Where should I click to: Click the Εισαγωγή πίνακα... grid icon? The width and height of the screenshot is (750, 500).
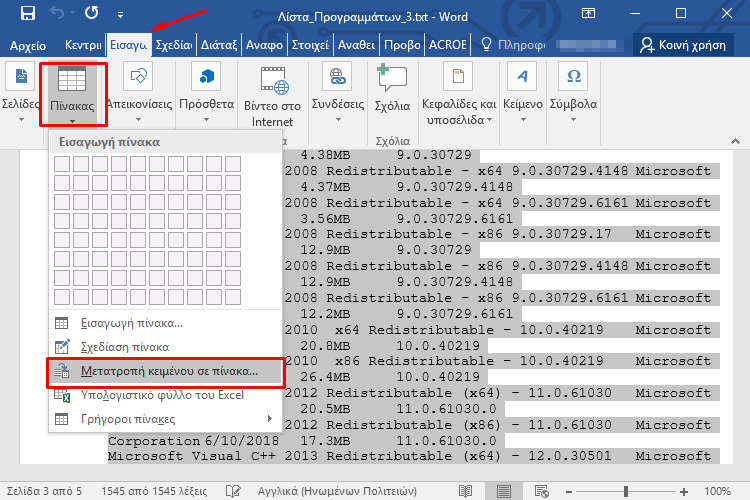pyautogui.click(x=62, y=323)
